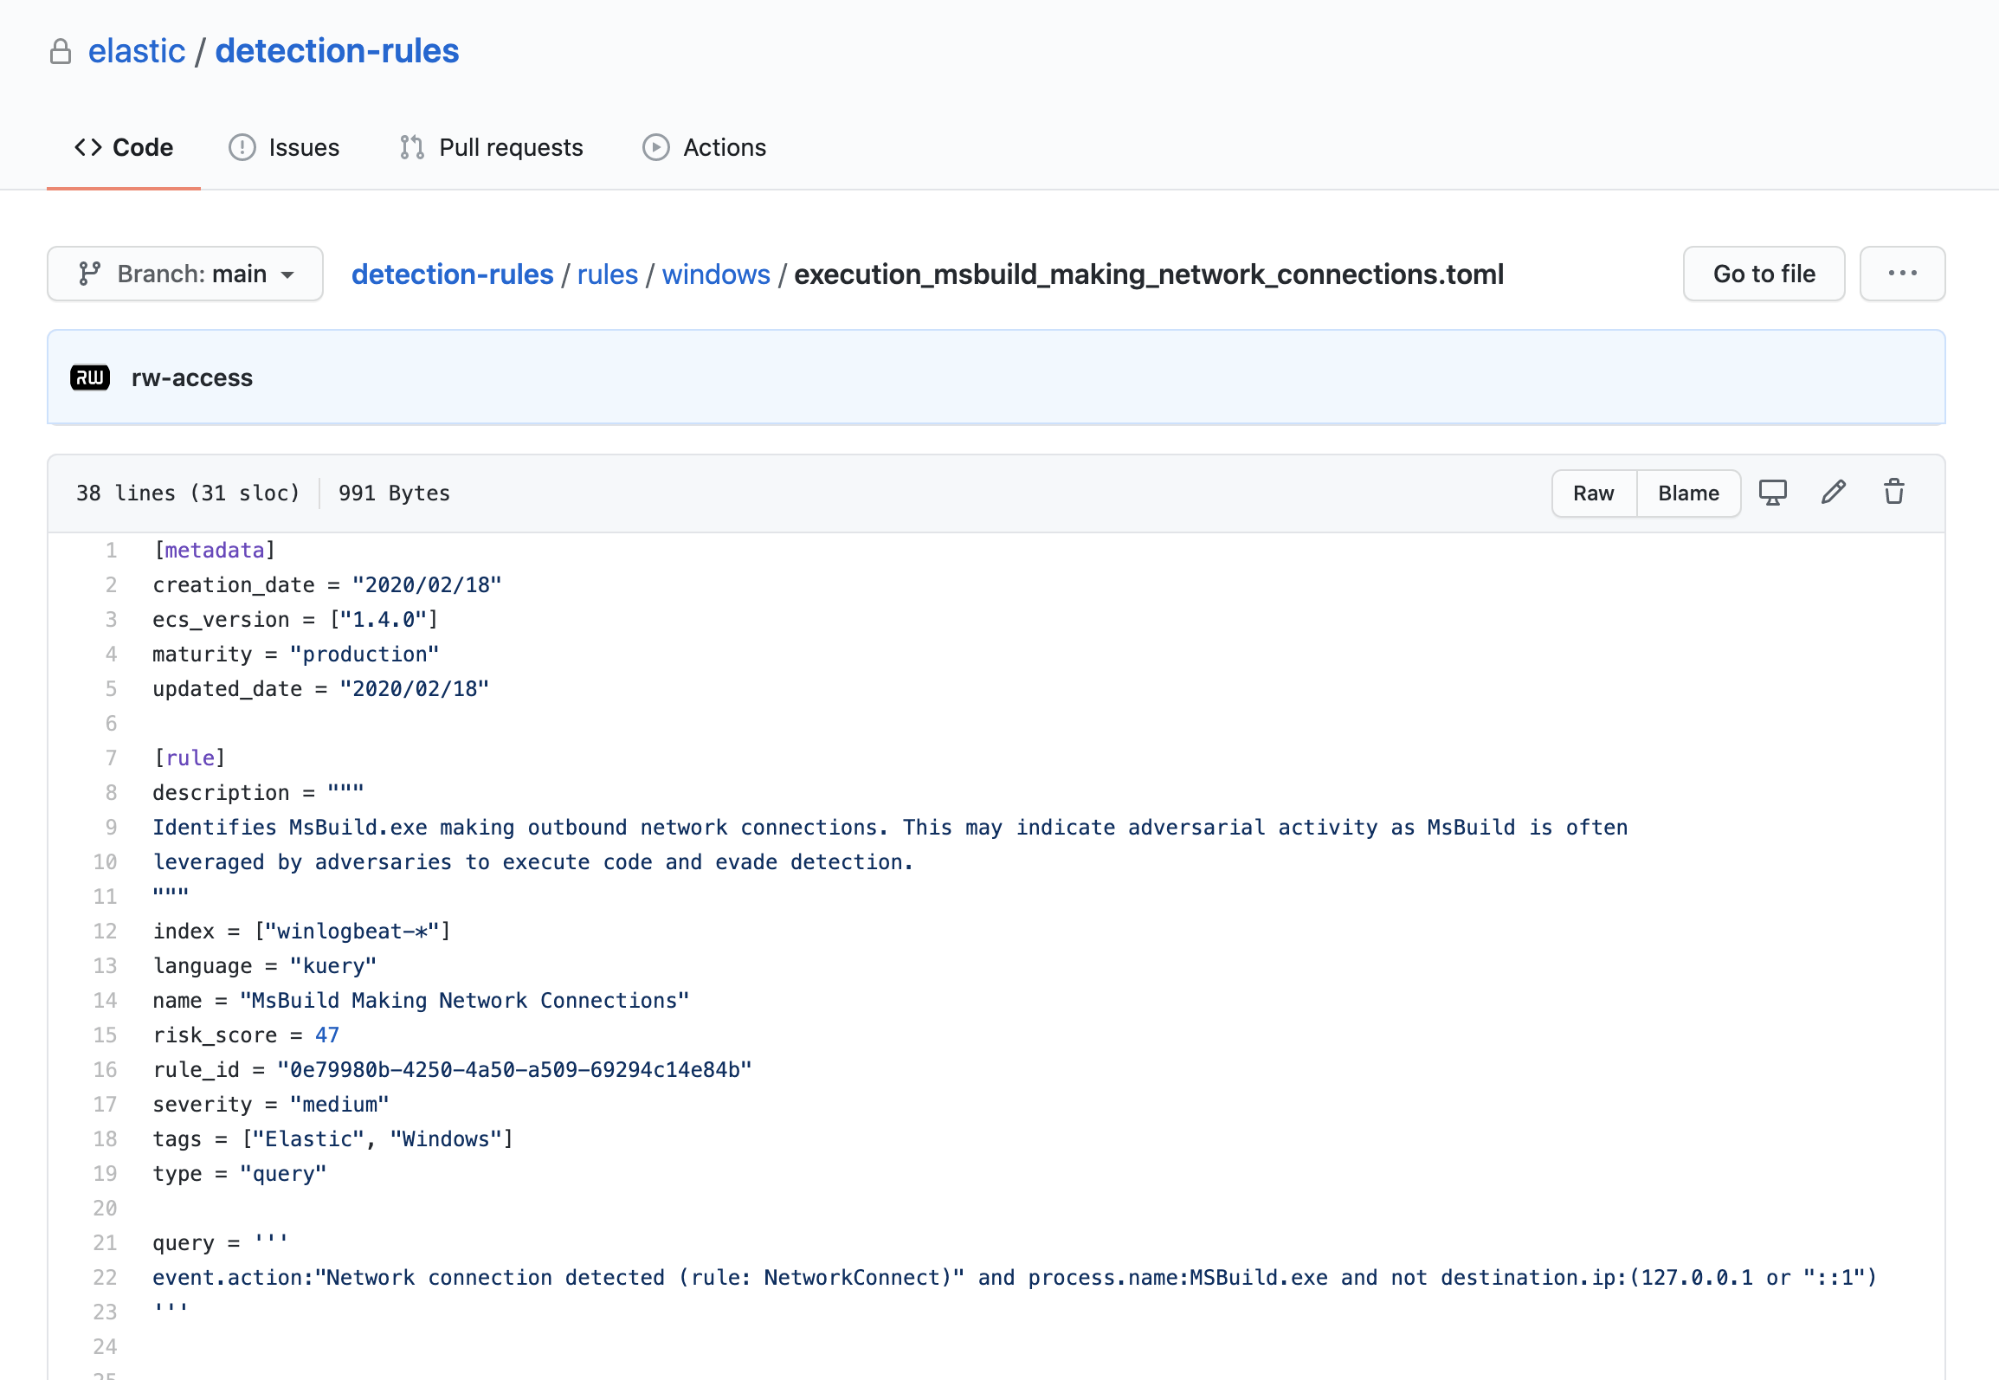1999x1380 pixels.
Task: Navigate to the windows folder breadcrumb
Action: coord(716,274)
